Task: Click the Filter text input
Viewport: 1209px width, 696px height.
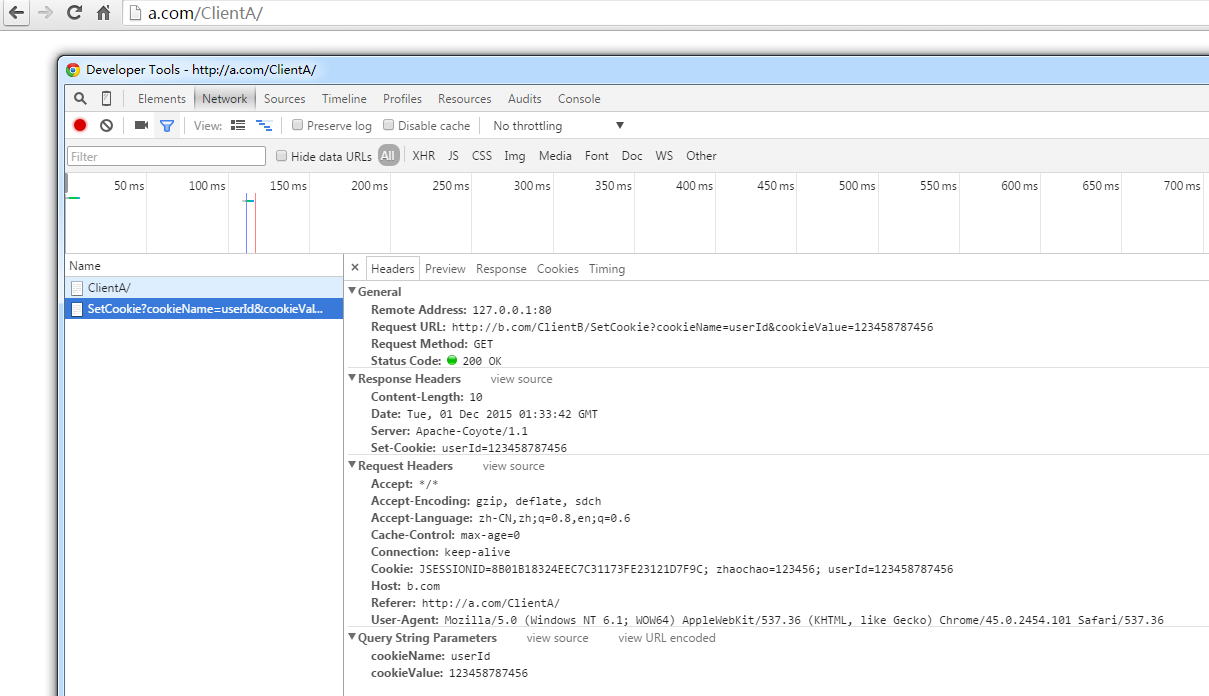Action: tap(167, 156)
